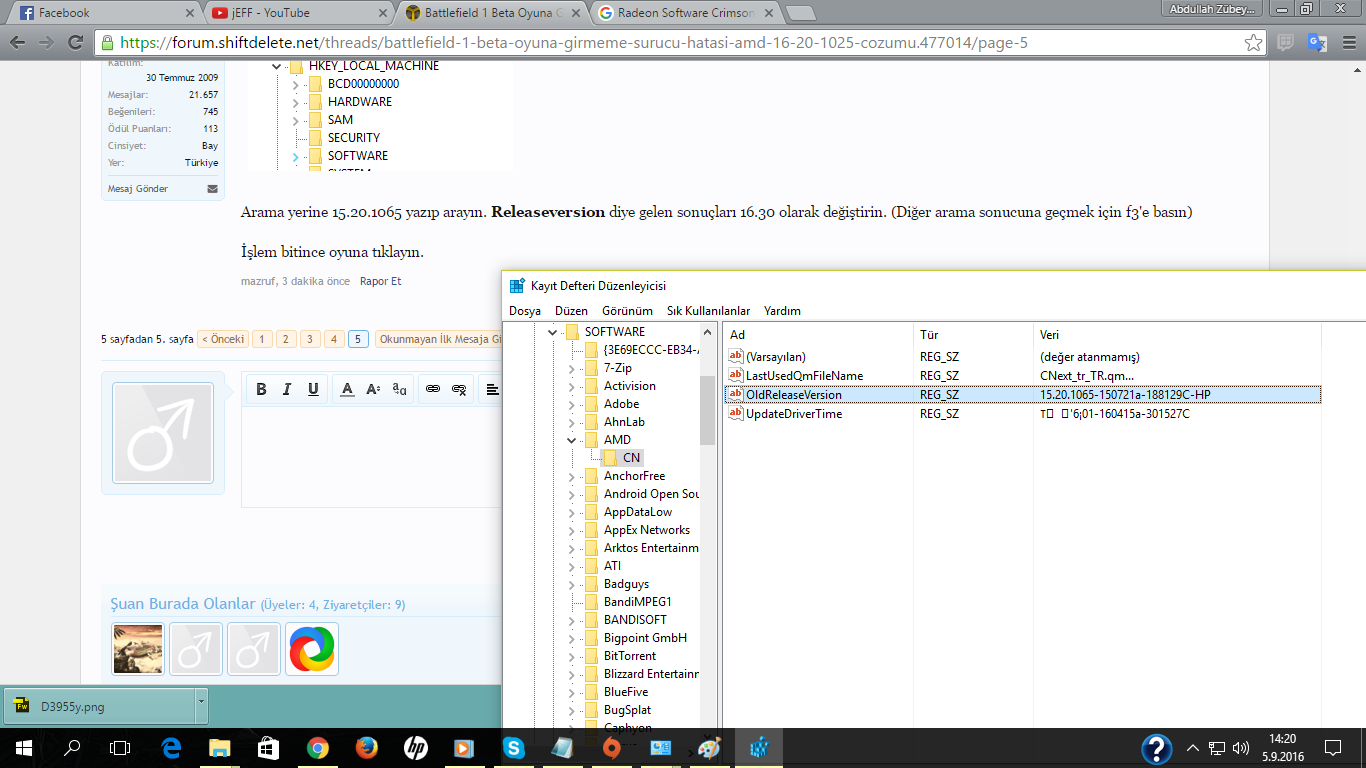Open Yardım menu in registry editor
The image size is (1366, 768).
tap(782, 311)
